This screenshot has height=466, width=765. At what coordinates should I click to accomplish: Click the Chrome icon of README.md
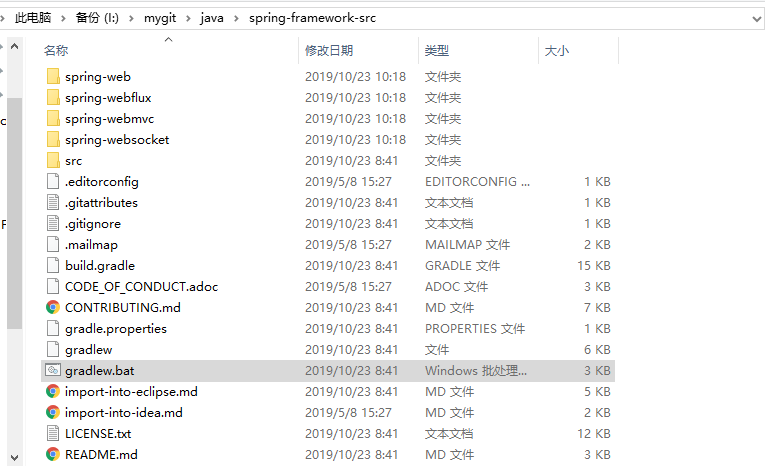[53, 454]
